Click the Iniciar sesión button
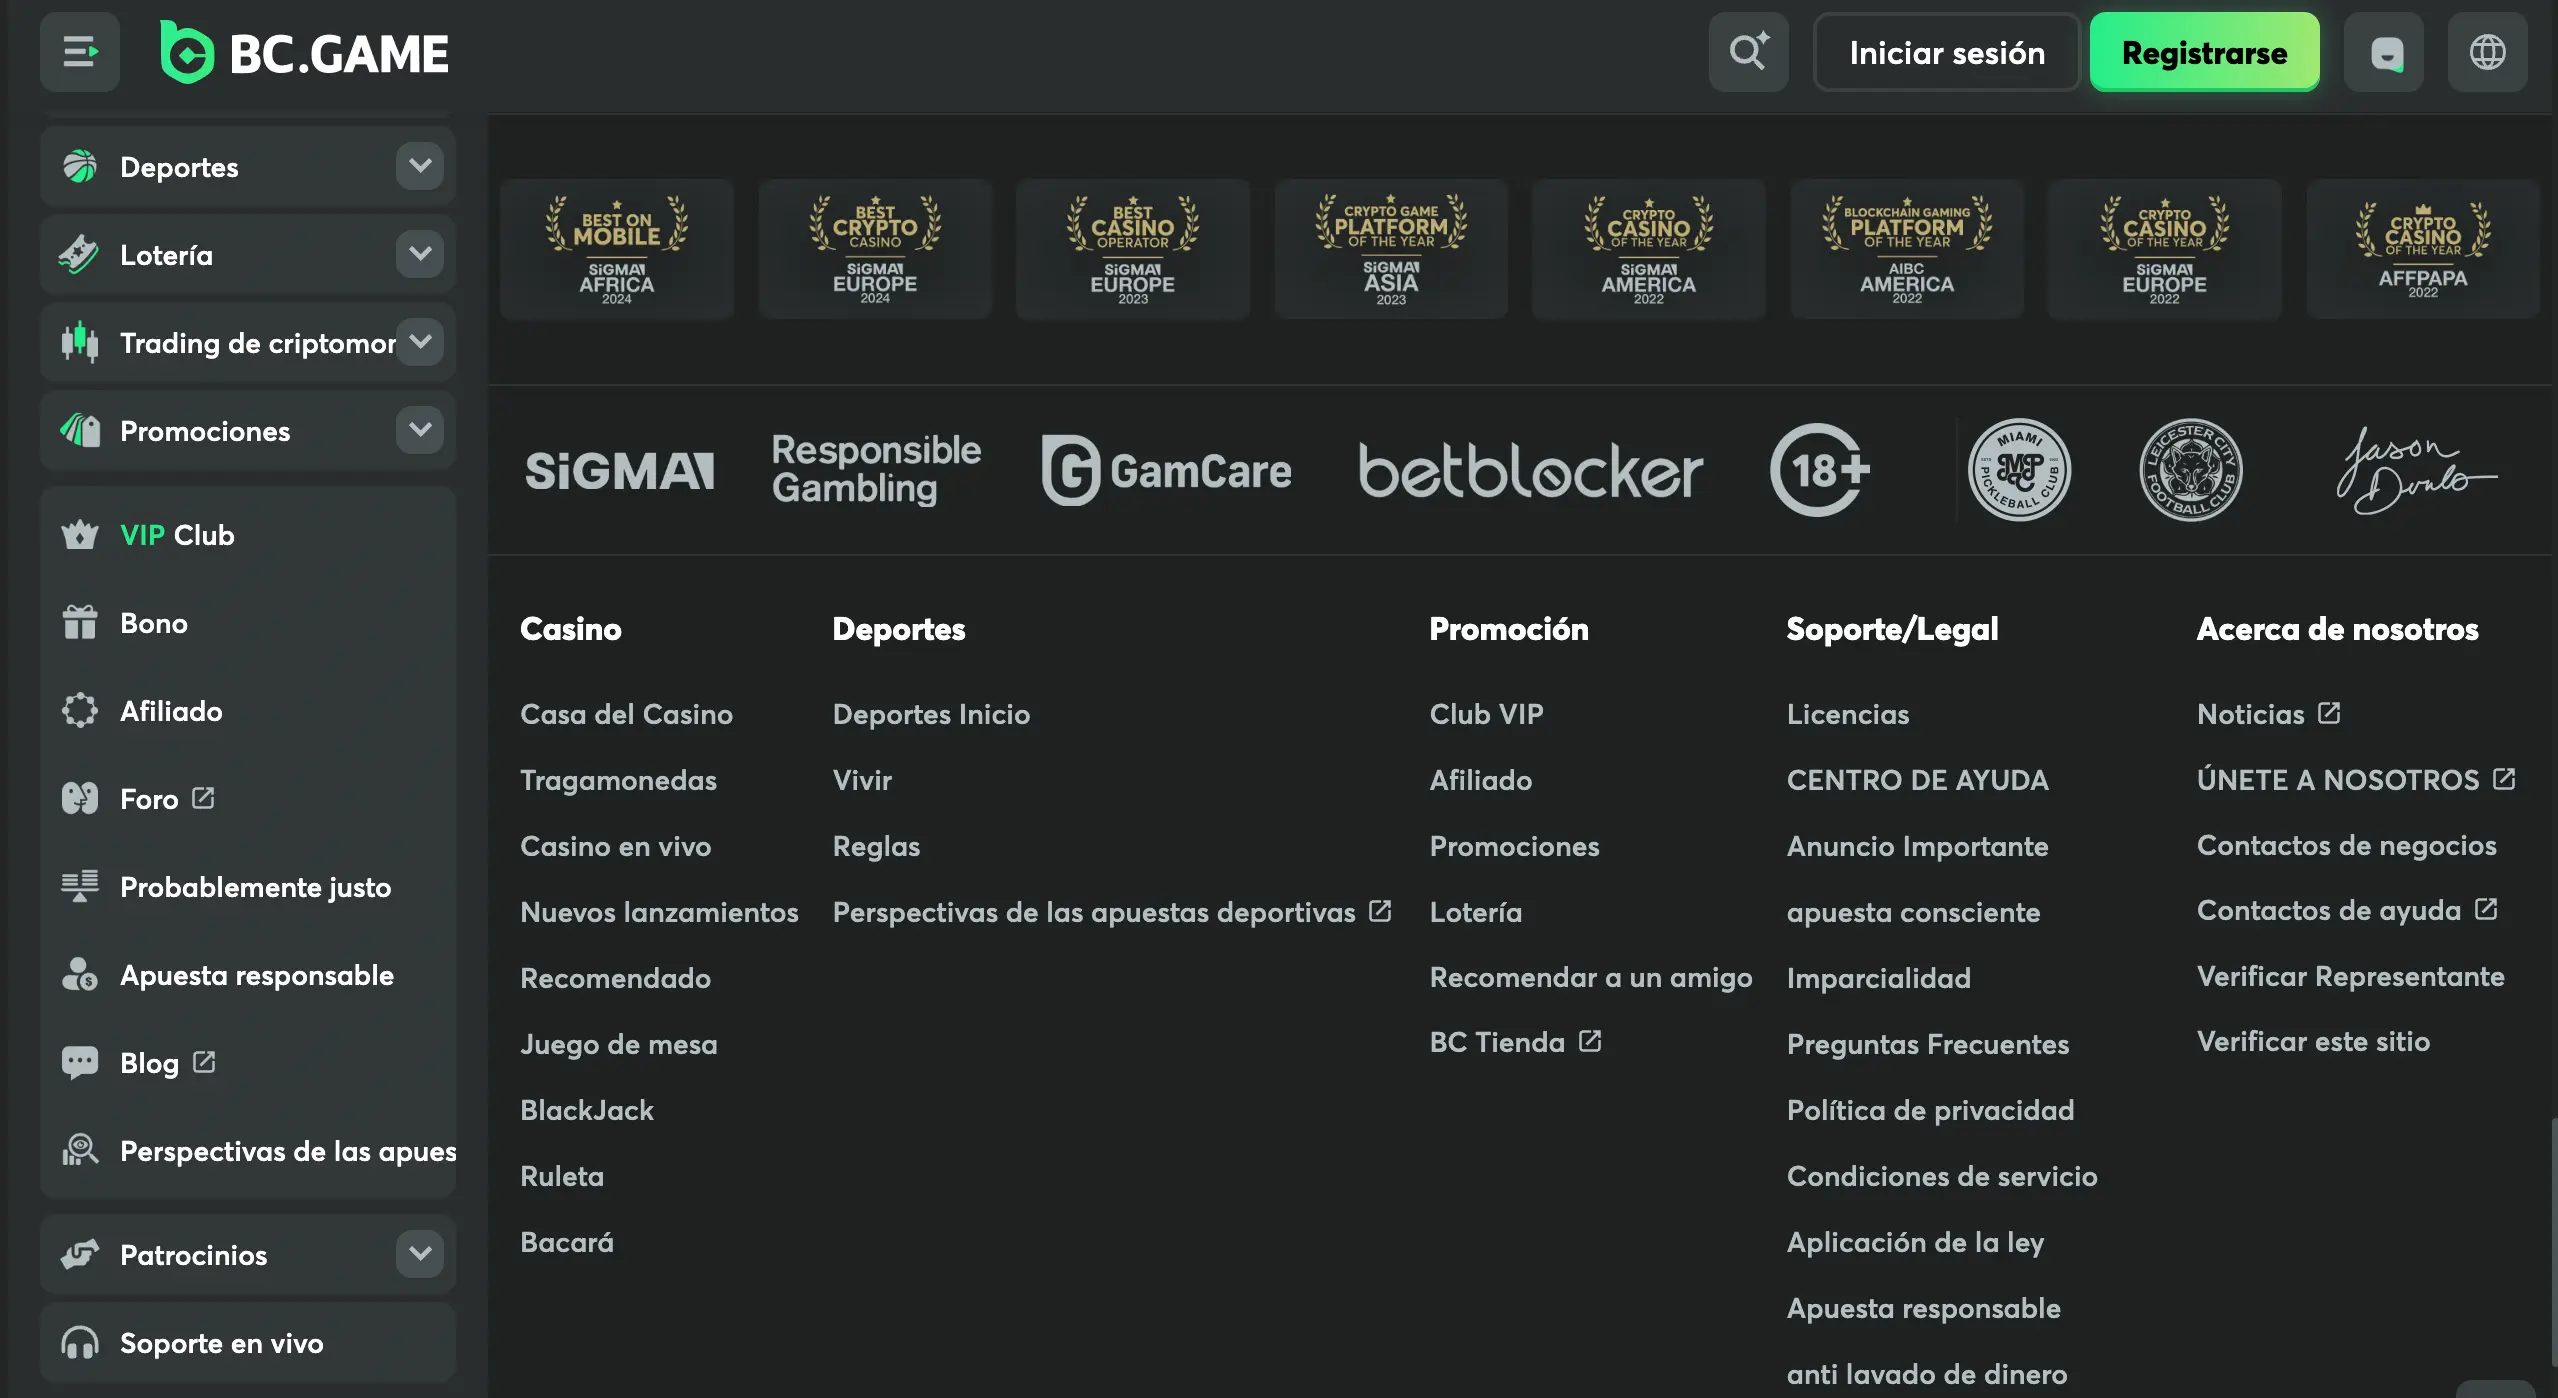 [1946, 52]
